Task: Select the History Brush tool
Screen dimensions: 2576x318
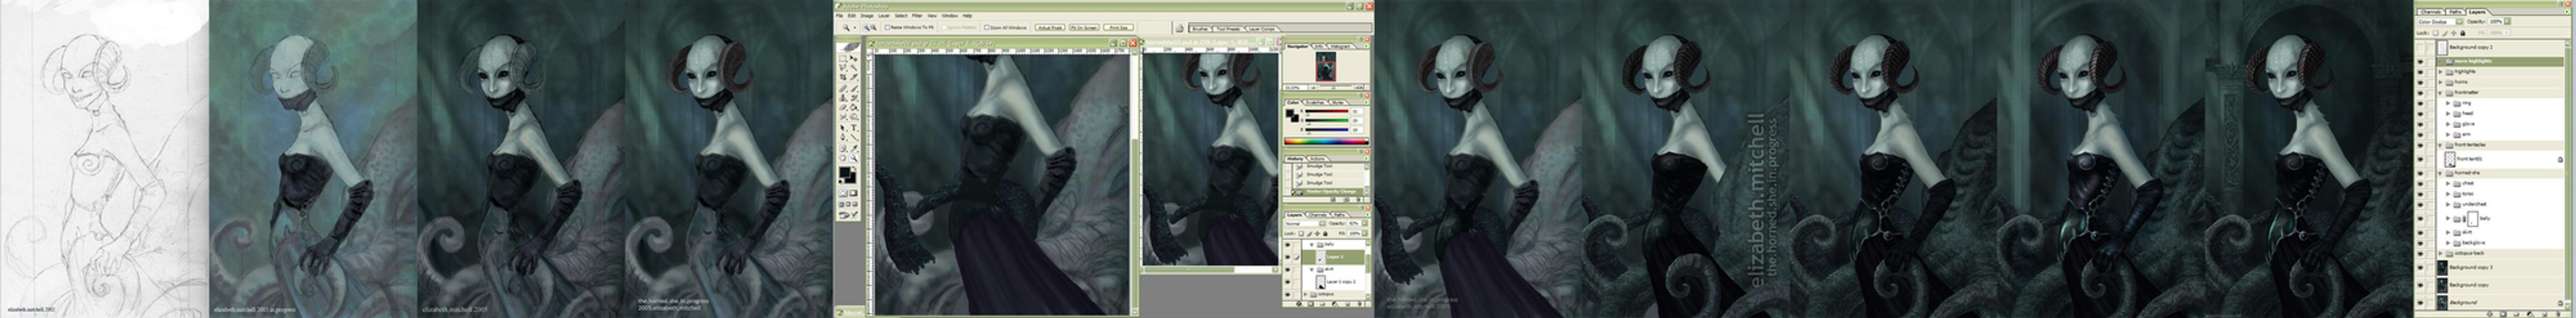Action: tap(855, 97)
